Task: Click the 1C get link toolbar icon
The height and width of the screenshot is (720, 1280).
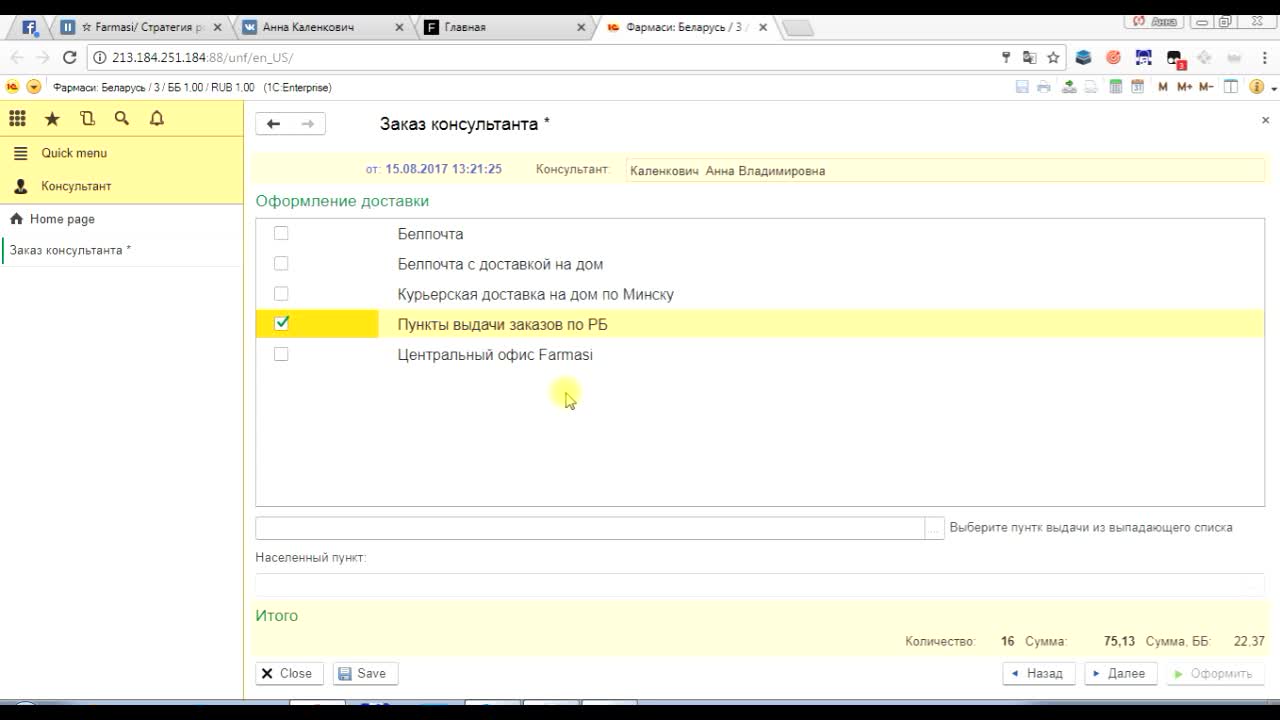Action: pyautogui.click(x=1069, y=87)
